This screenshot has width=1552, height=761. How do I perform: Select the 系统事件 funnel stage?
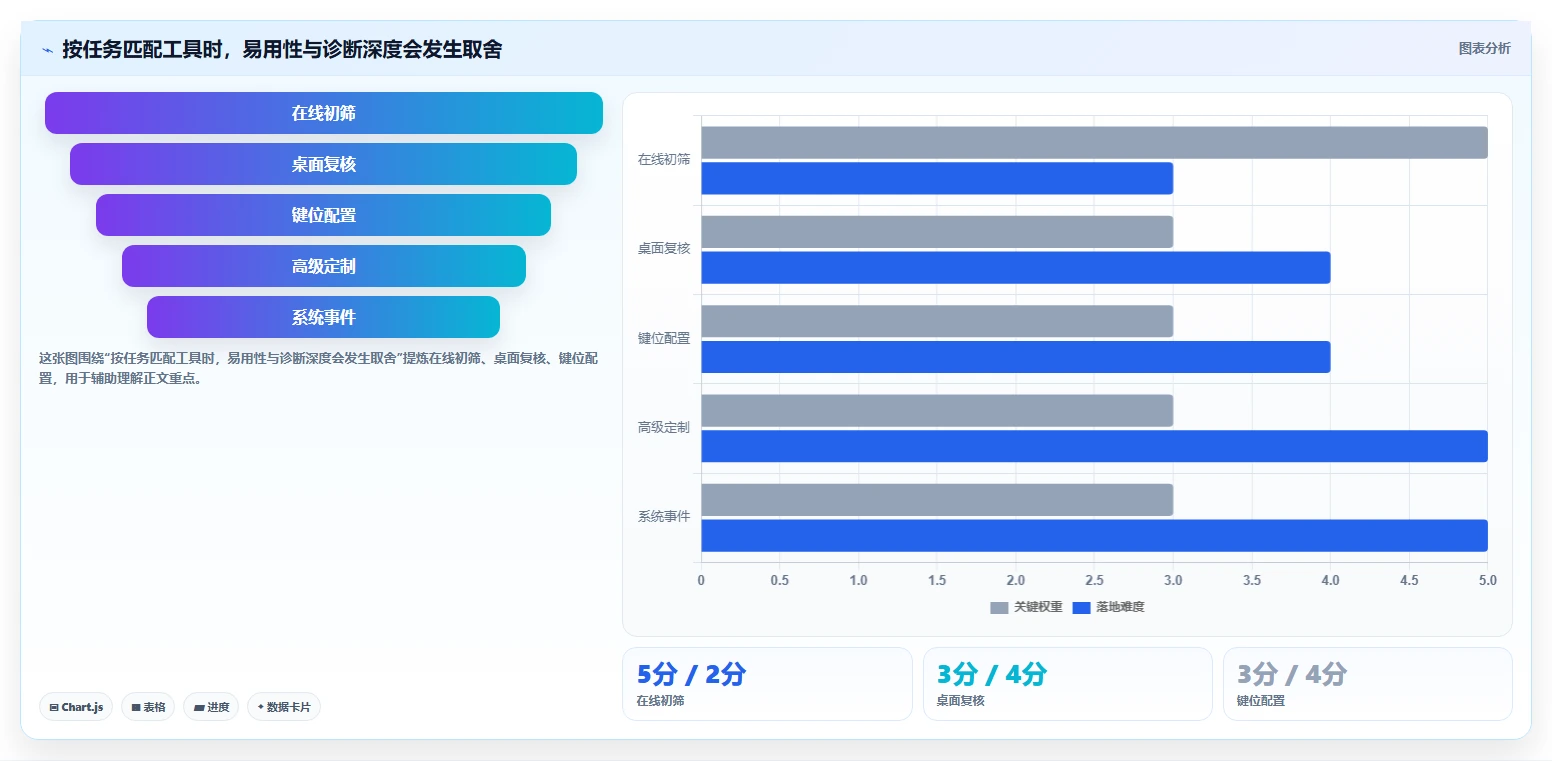[324, 317]
